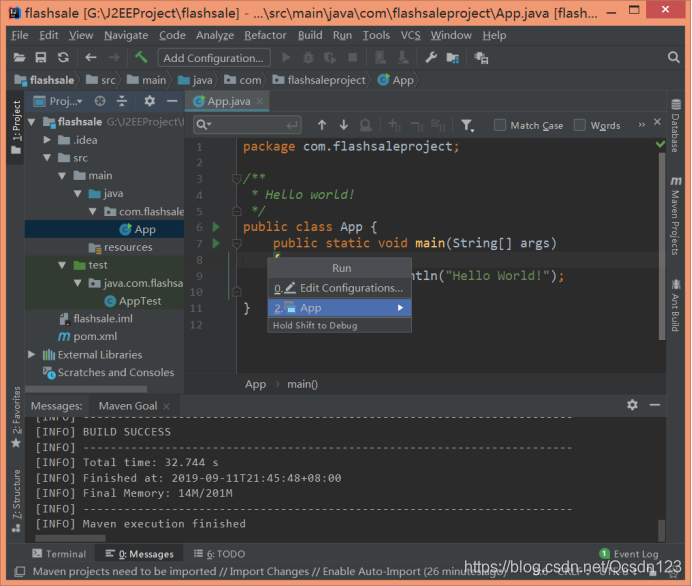The image size is (692, 586).
Task: Click the Collapse All icon in Project panel
Action: click(122, 101)
